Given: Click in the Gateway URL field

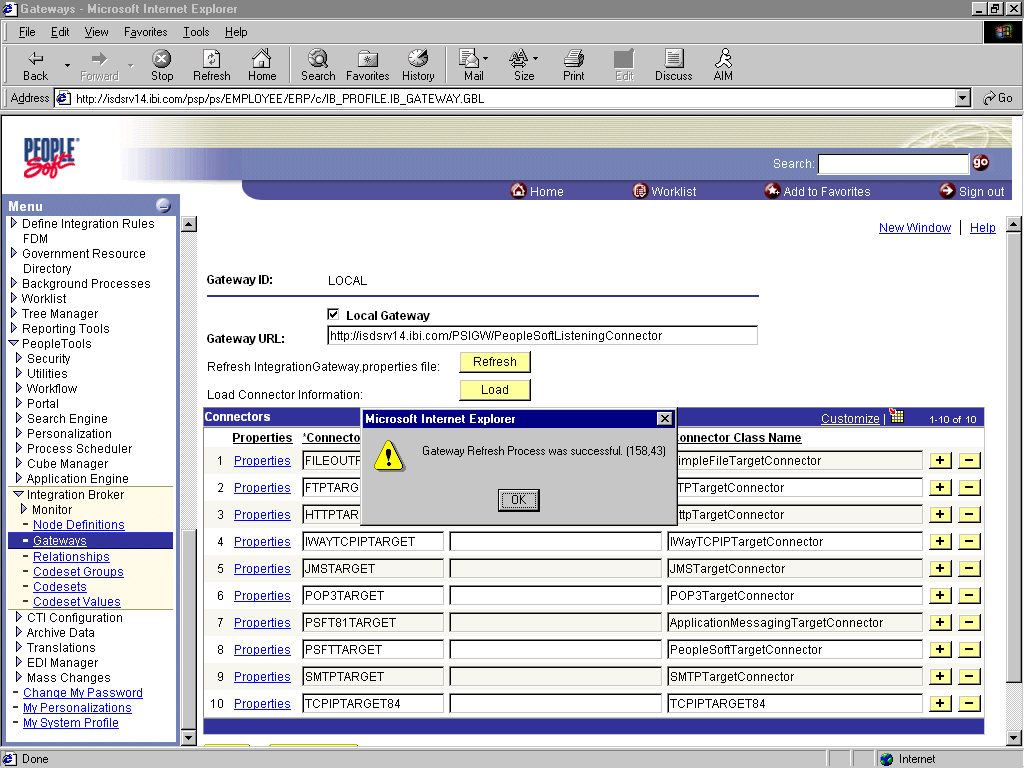Looking at the screenshot, I should 542,336.
